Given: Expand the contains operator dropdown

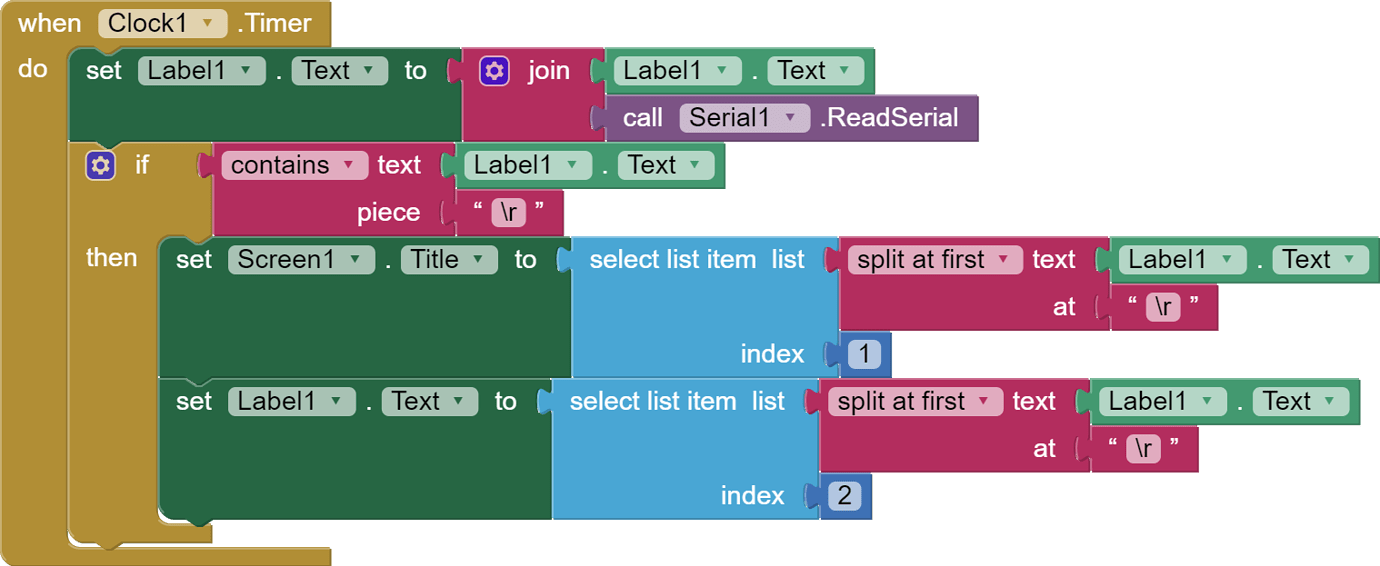Looking at the screenshot, I should pos(292,165).
